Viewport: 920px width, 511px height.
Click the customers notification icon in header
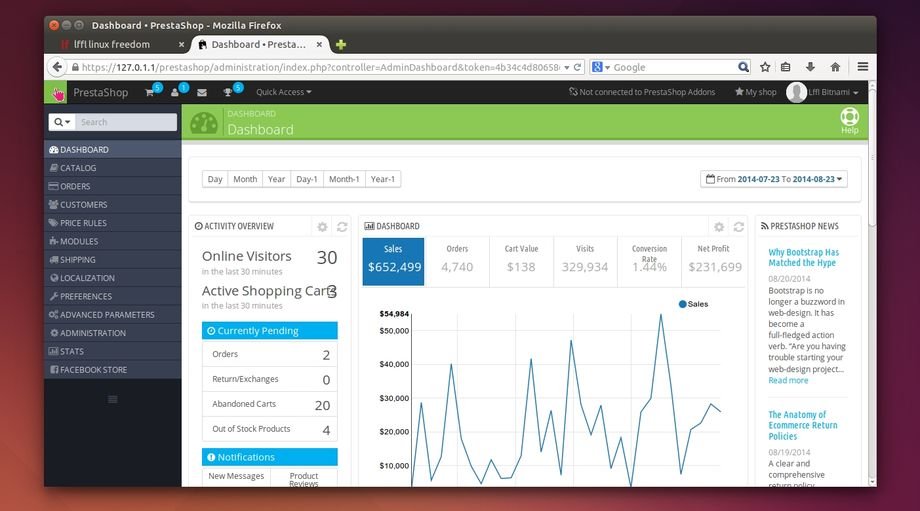tap(176, 93)
